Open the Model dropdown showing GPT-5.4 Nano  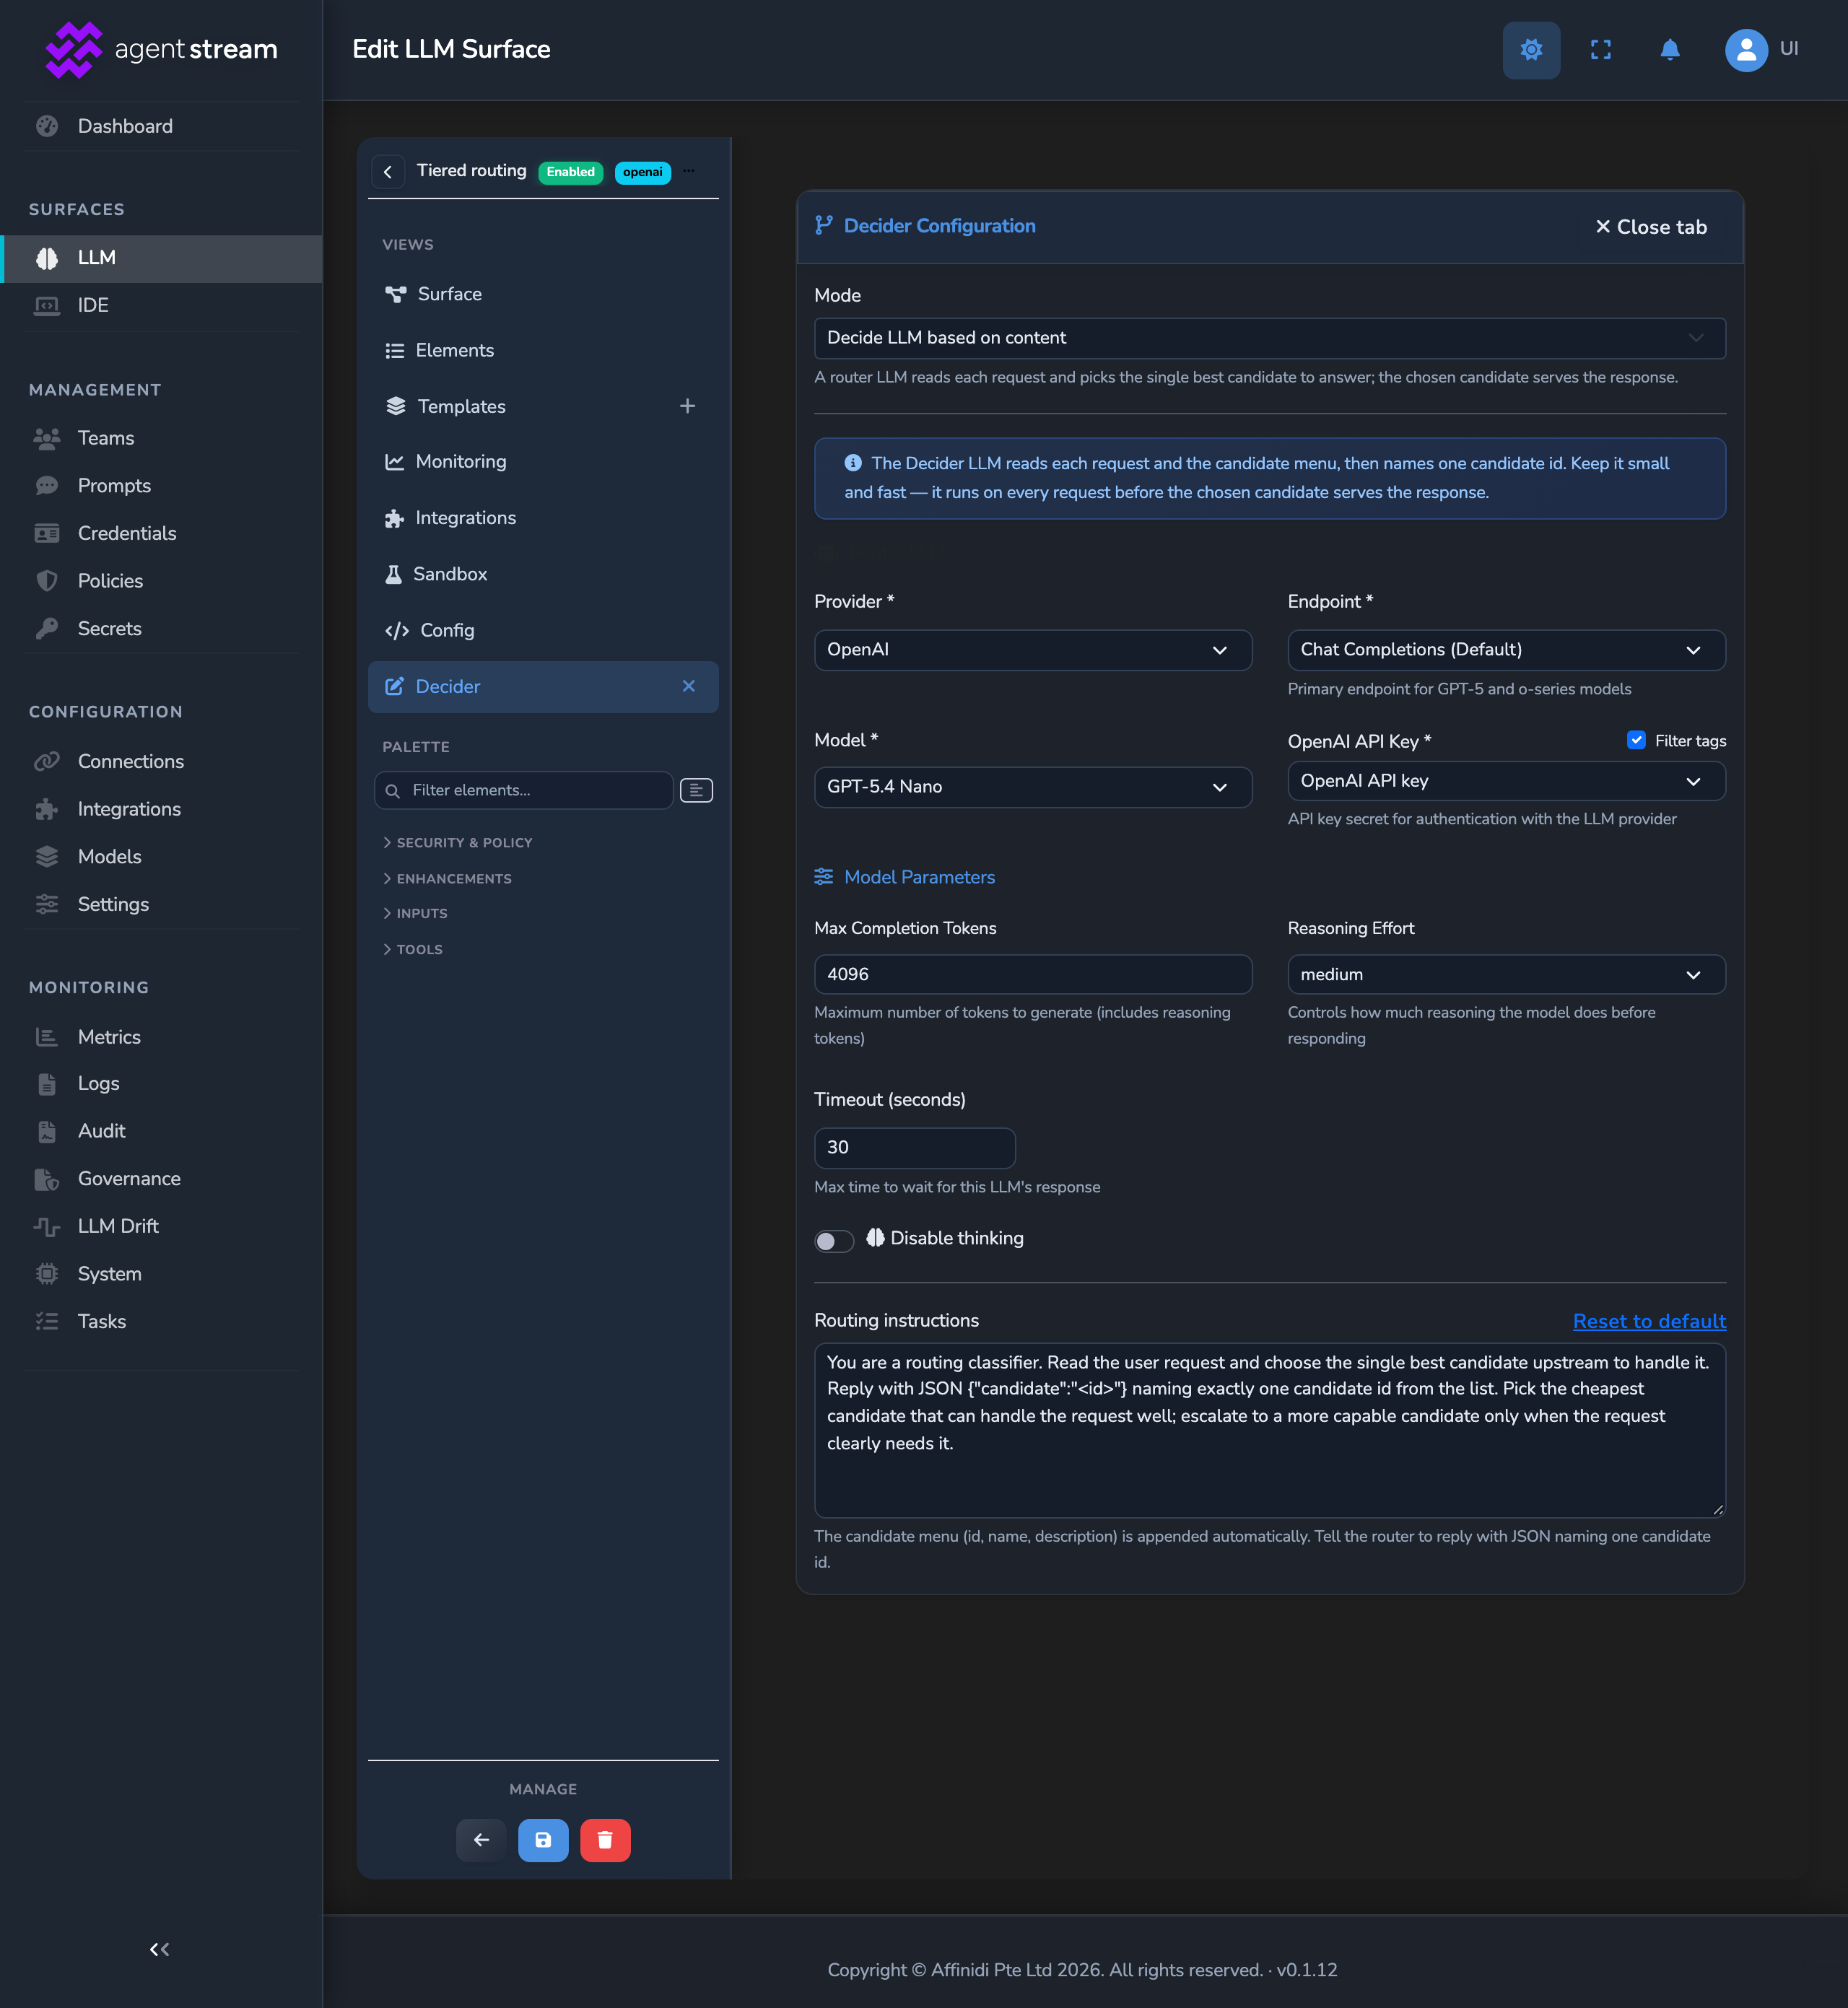(1033, 787)
